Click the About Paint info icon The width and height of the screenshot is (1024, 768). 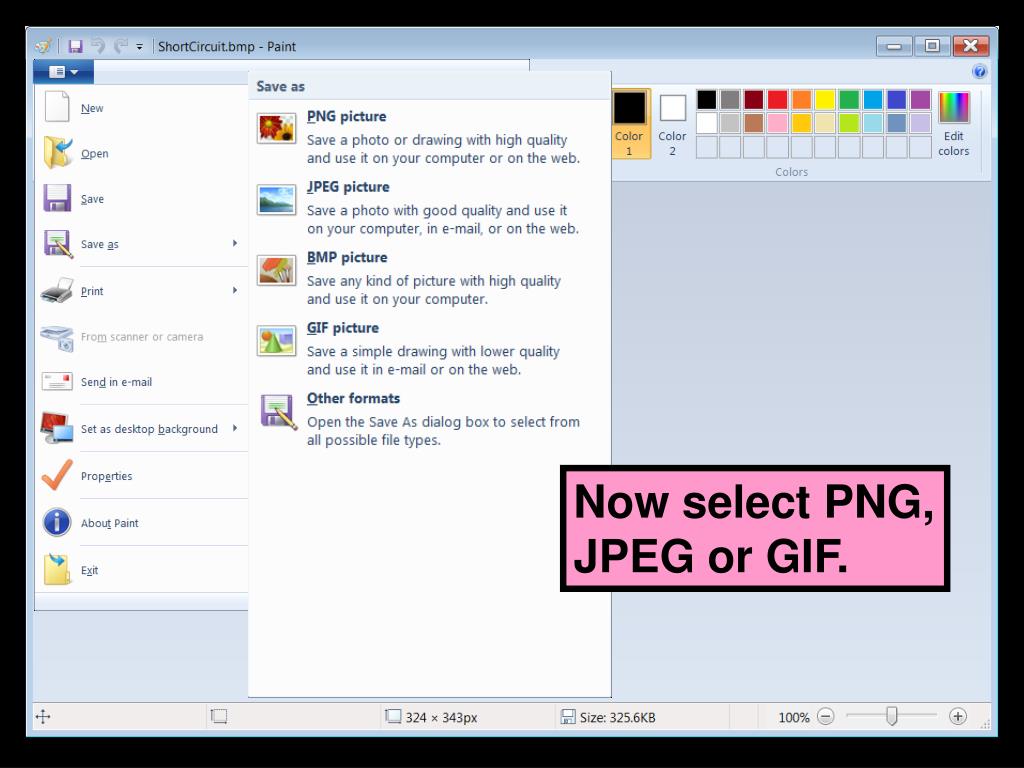pyautogui.click(x=57, y=522)
